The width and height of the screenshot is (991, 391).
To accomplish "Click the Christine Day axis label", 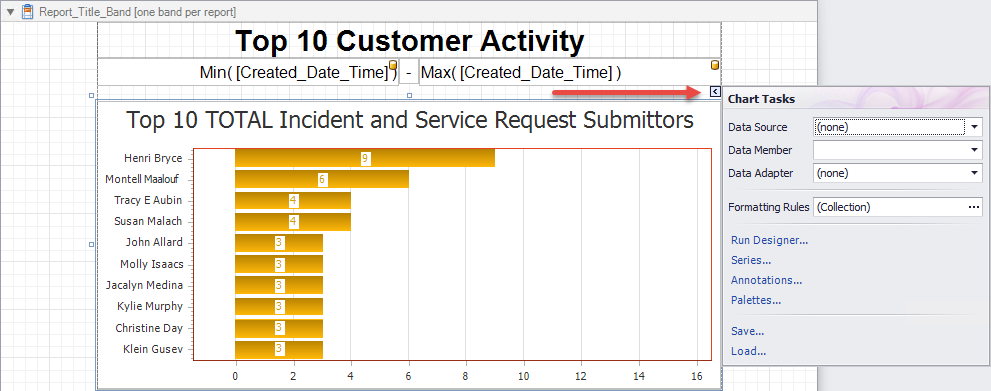I will [x=149, y=328].
